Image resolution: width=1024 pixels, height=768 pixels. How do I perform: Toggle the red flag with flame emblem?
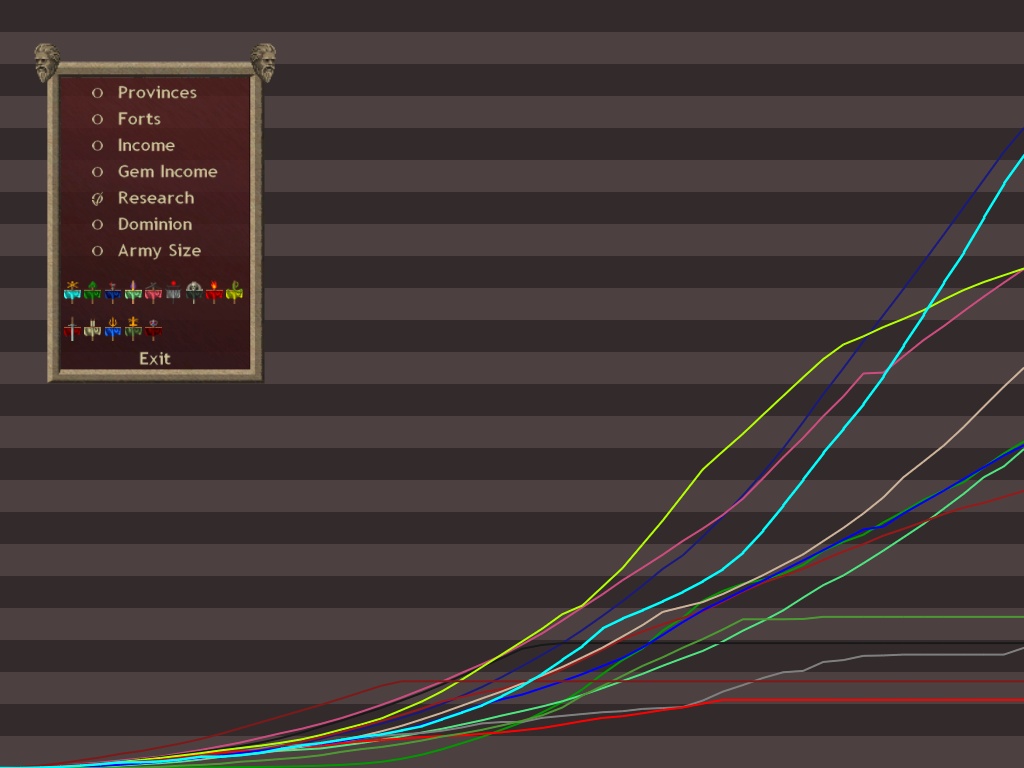pyautogui.click(x=214, y=292)
